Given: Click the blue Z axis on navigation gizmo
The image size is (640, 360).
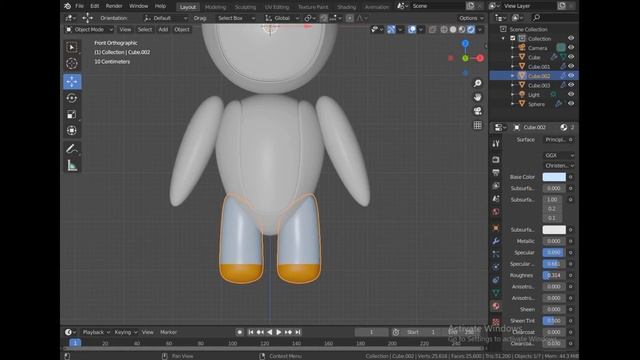Looking at the screenshot, I should 465,43.
